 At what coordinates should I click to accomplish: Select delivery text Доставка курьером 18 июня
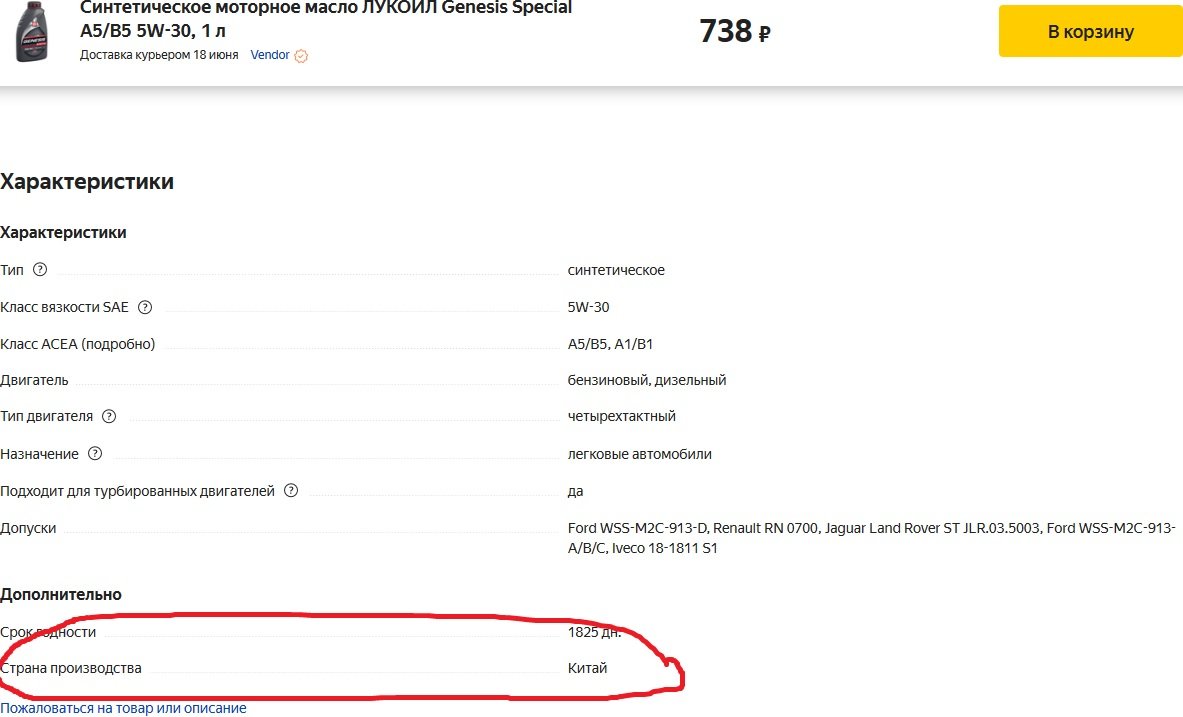point(159,55)
